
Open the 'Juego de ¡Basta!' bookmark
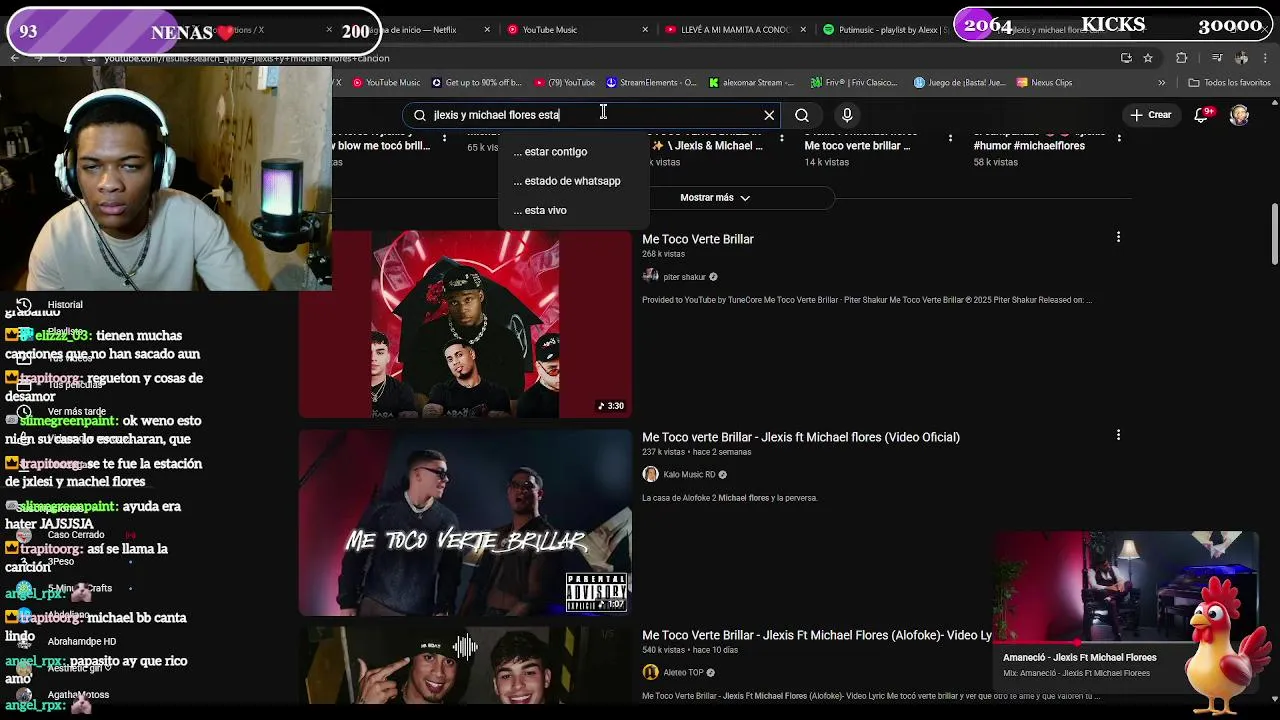pyautogui.click(x=960, y=83)
